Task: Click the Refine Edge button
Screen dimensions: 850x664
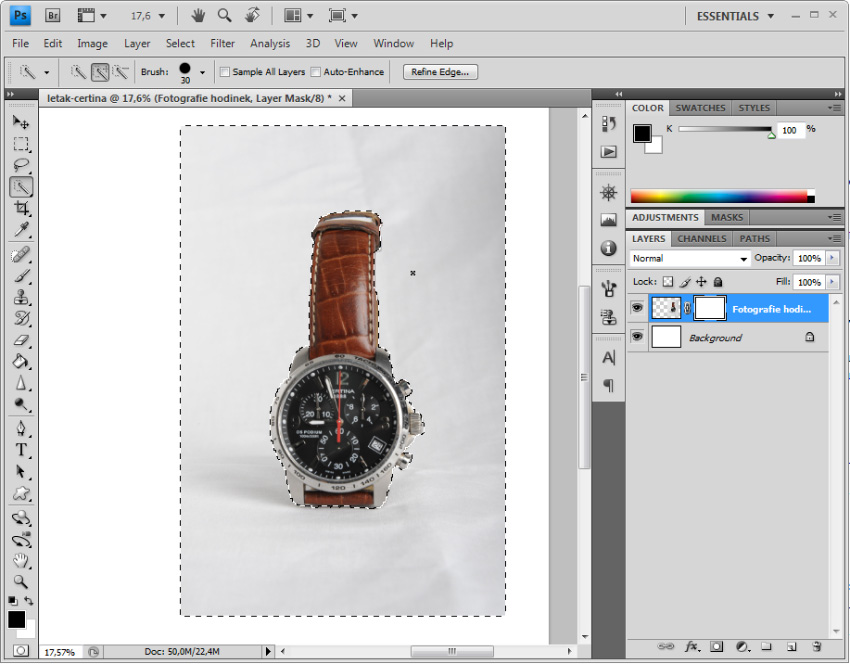Action: pyautogui.click(x=441, y=72)
